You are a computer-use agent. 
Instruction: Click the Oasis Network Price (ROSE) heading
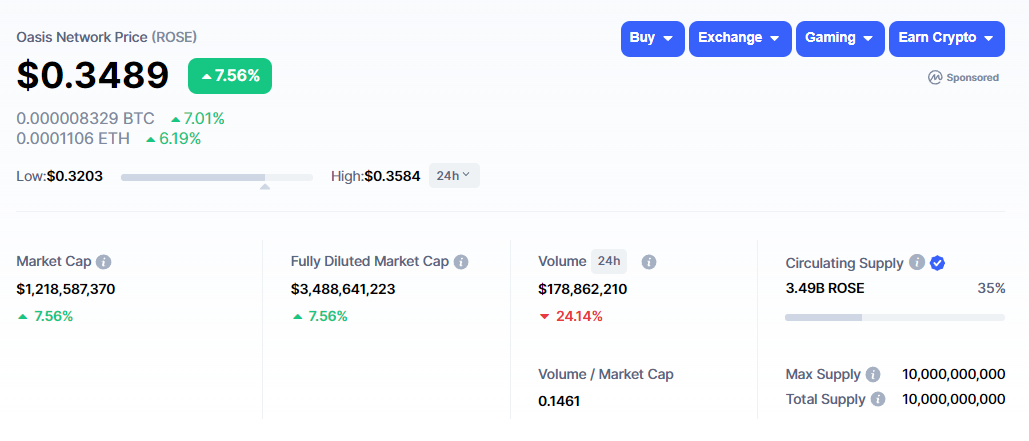coord(106,37)
